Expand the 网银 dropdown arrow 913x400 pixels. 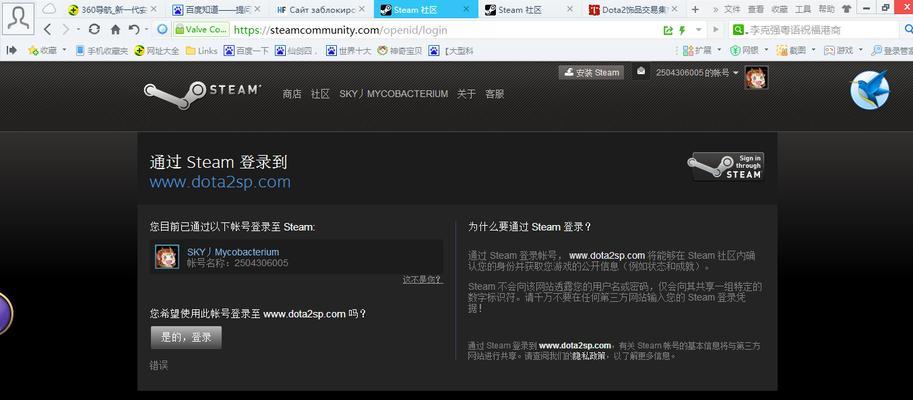click(765, 51)
